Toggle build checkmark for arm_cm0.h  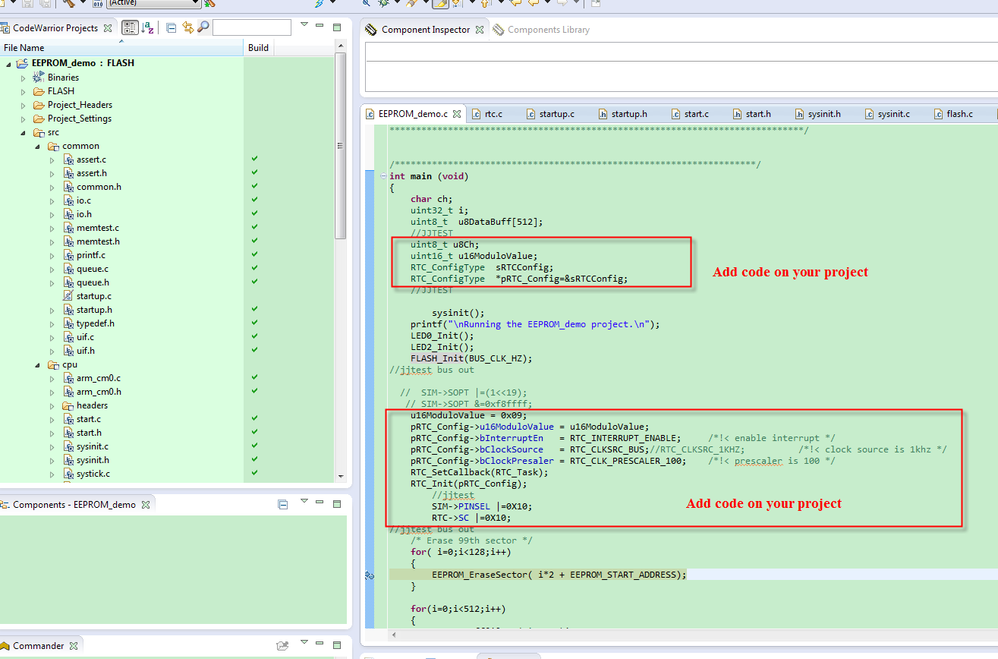(x=255, y=391)
